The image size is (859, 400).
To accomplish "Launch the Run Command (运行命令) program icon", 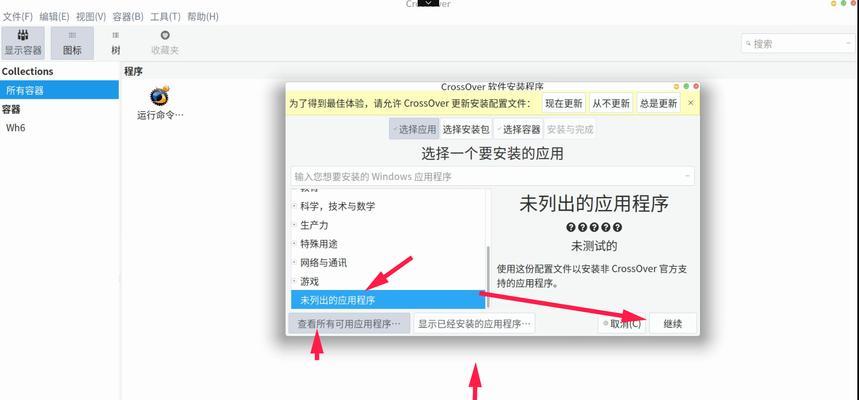I will (x=160, y=103).
